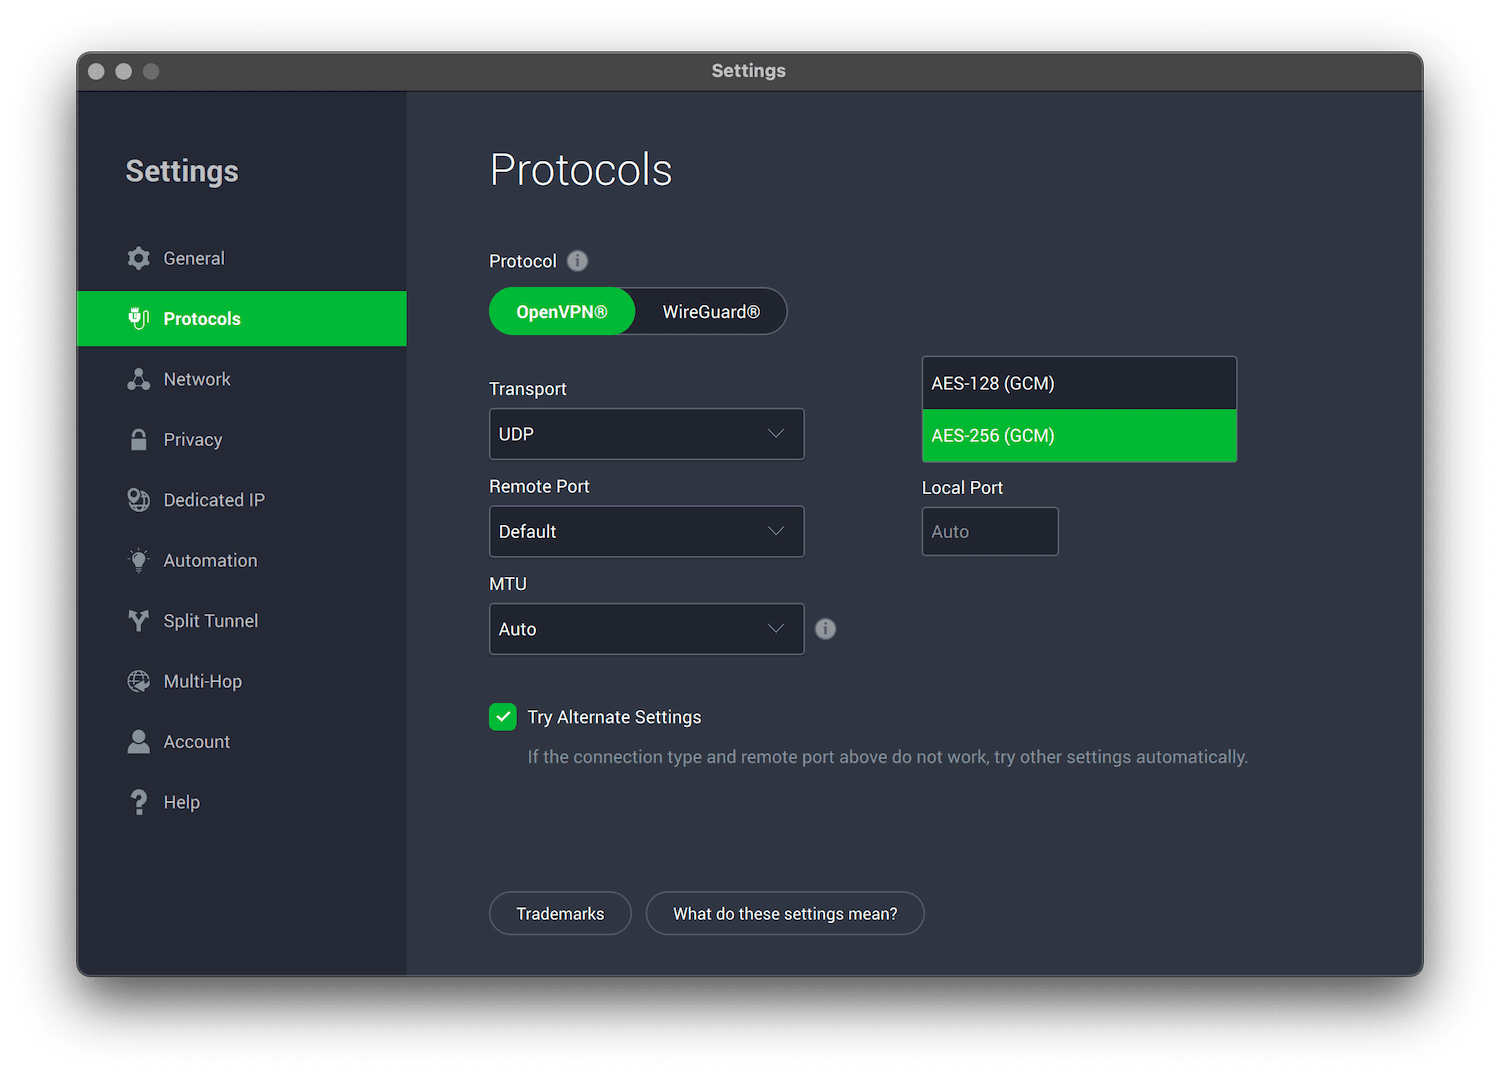The width and height of the screenshot is (1500, 1078).
Task: Click the Automation lightbulb icon
Action: tap(139, 560)
